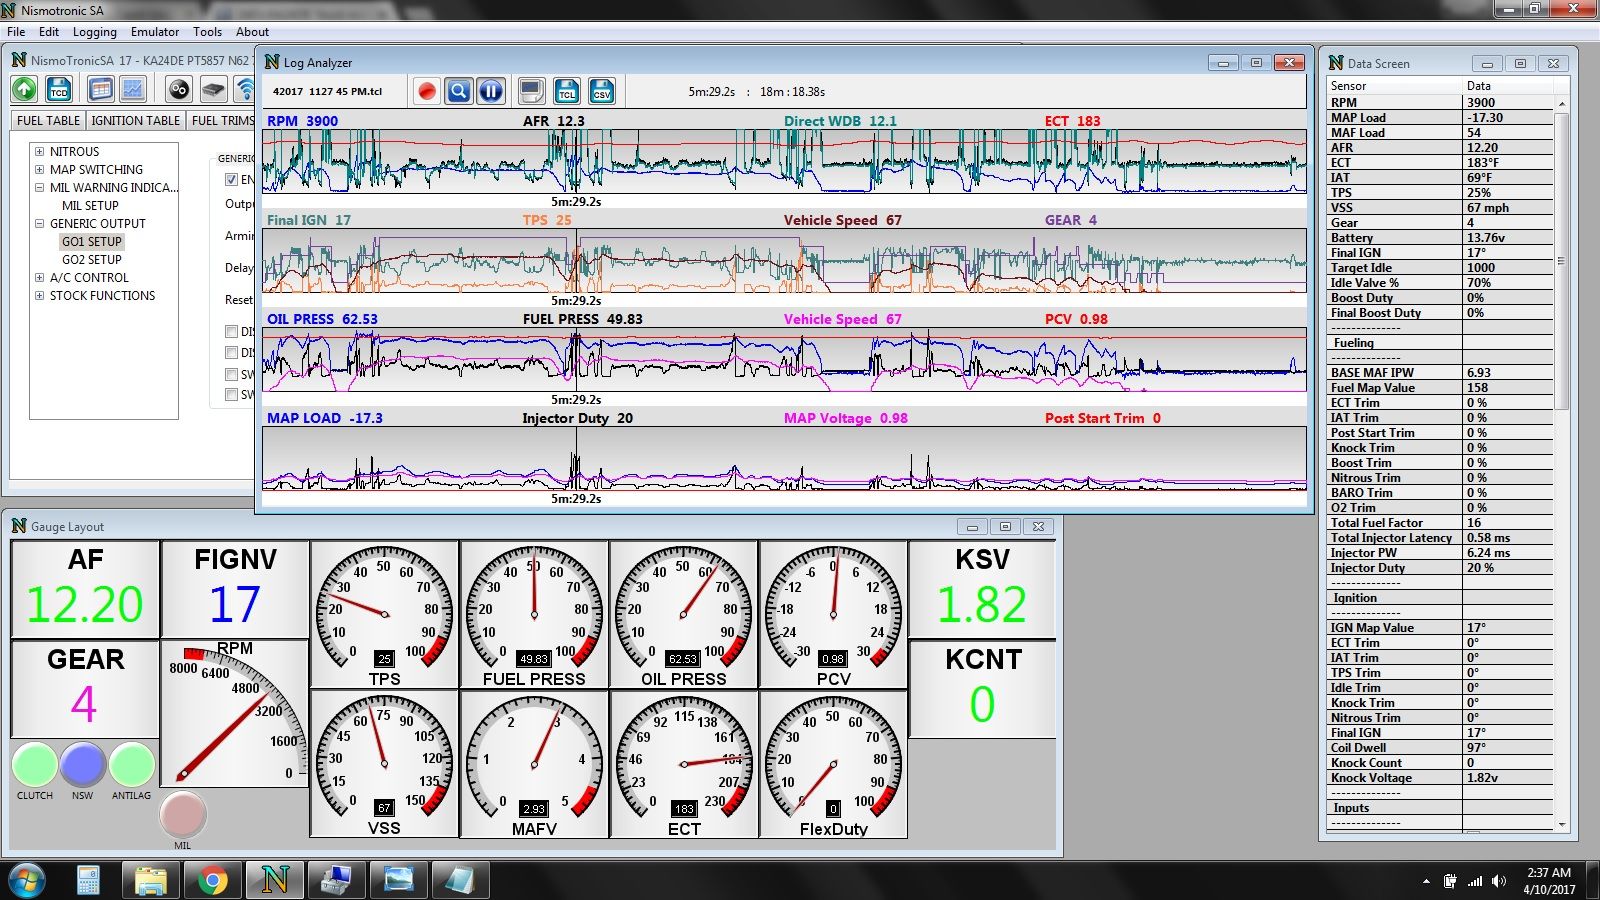Click the ANTILAG indicator lamp

(132, 765)
